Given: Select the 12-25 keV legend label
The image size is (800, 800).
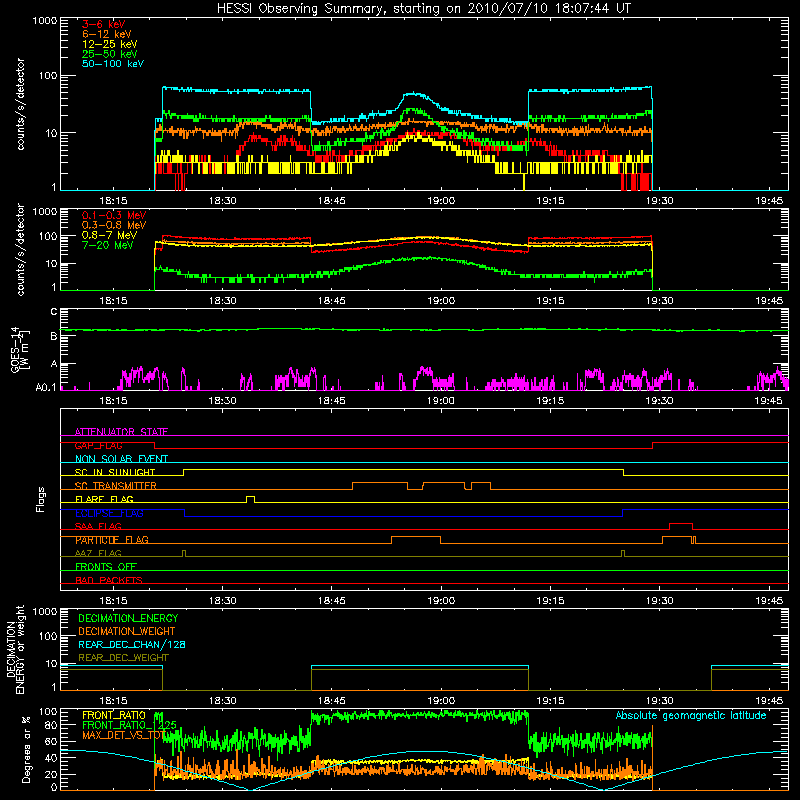Looking at the screenshot, I should (110, 44).
